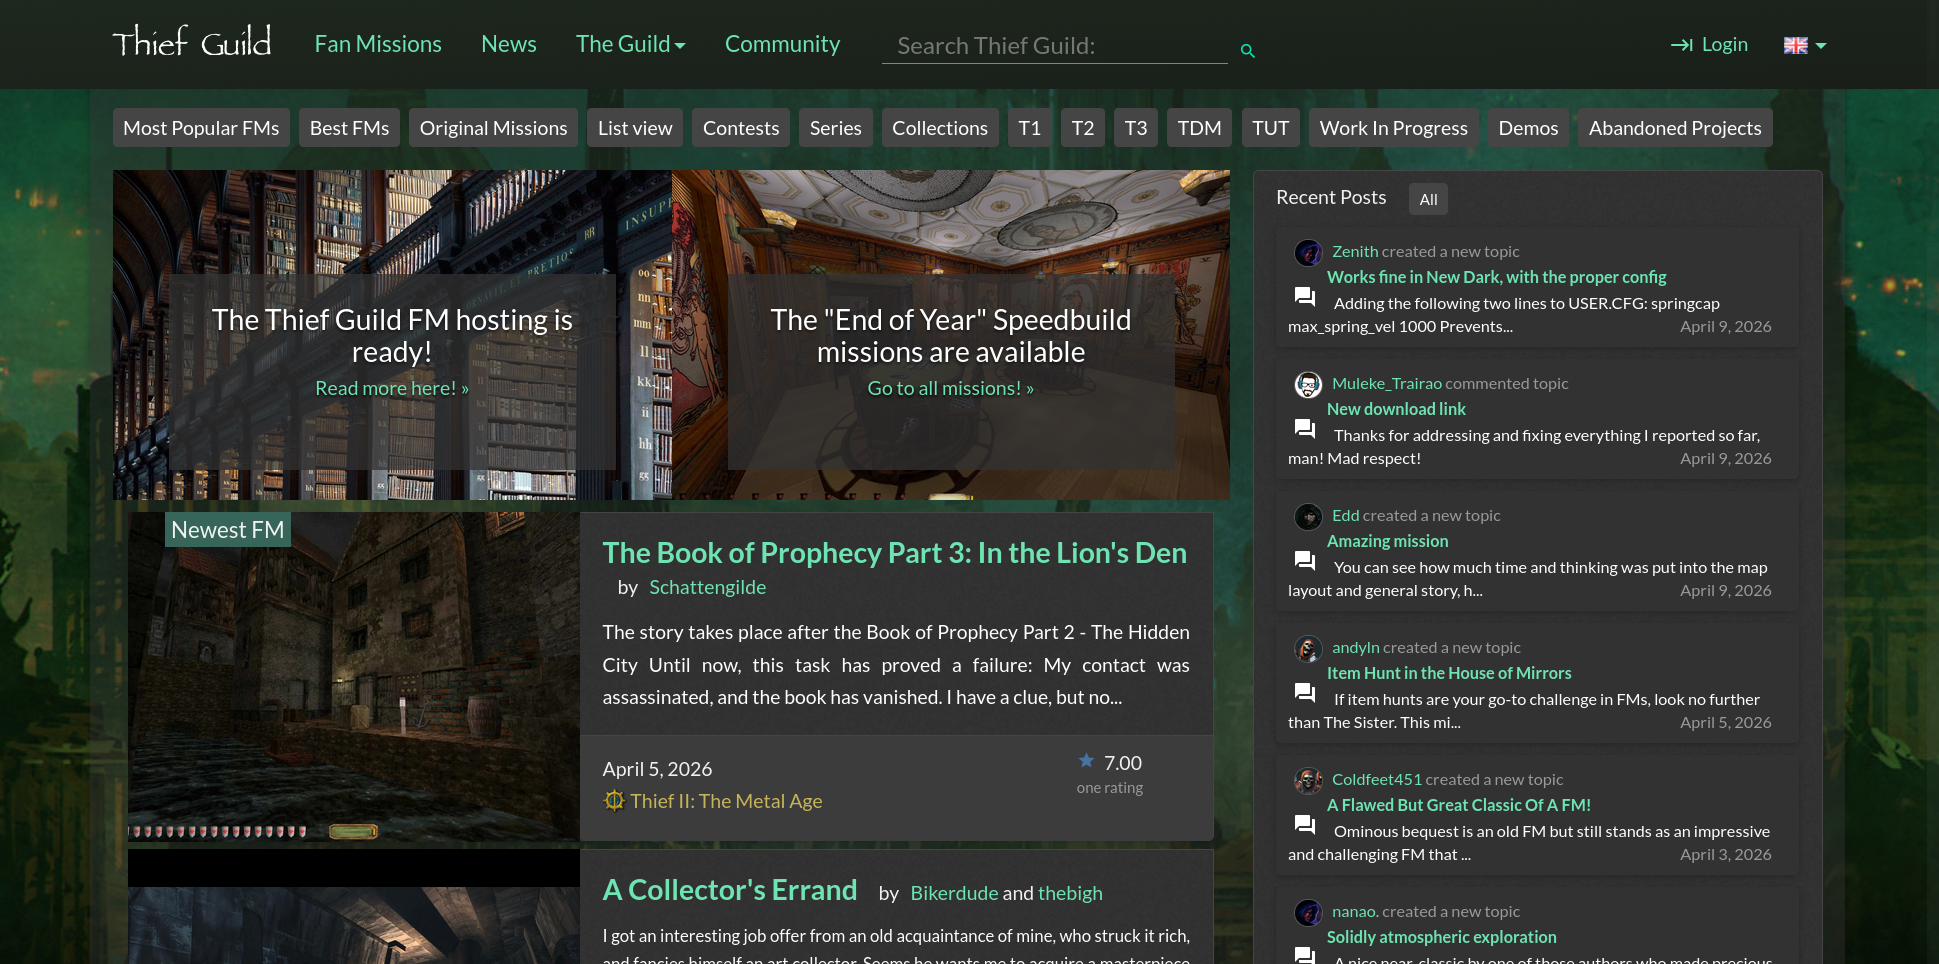
Task: Click the Login arrow icon
Action: click(1679, 44)
